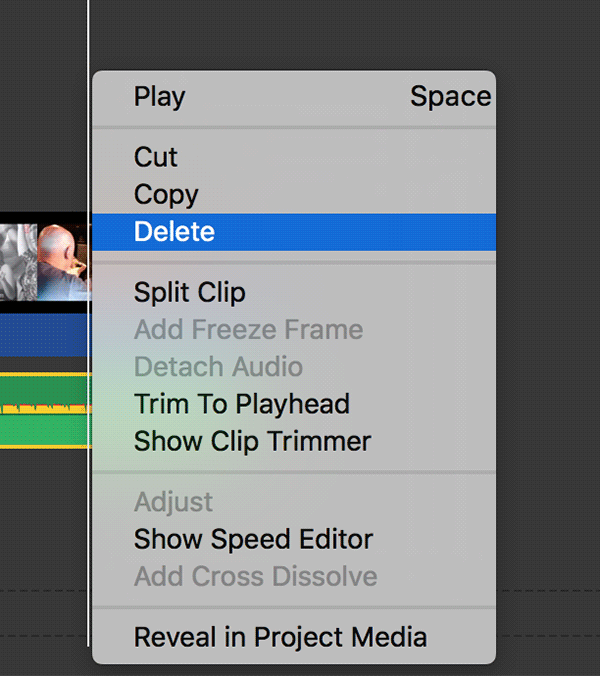Select the Detach Audio menu entry
Screen dimensions: 600x676
click(218, 367)
